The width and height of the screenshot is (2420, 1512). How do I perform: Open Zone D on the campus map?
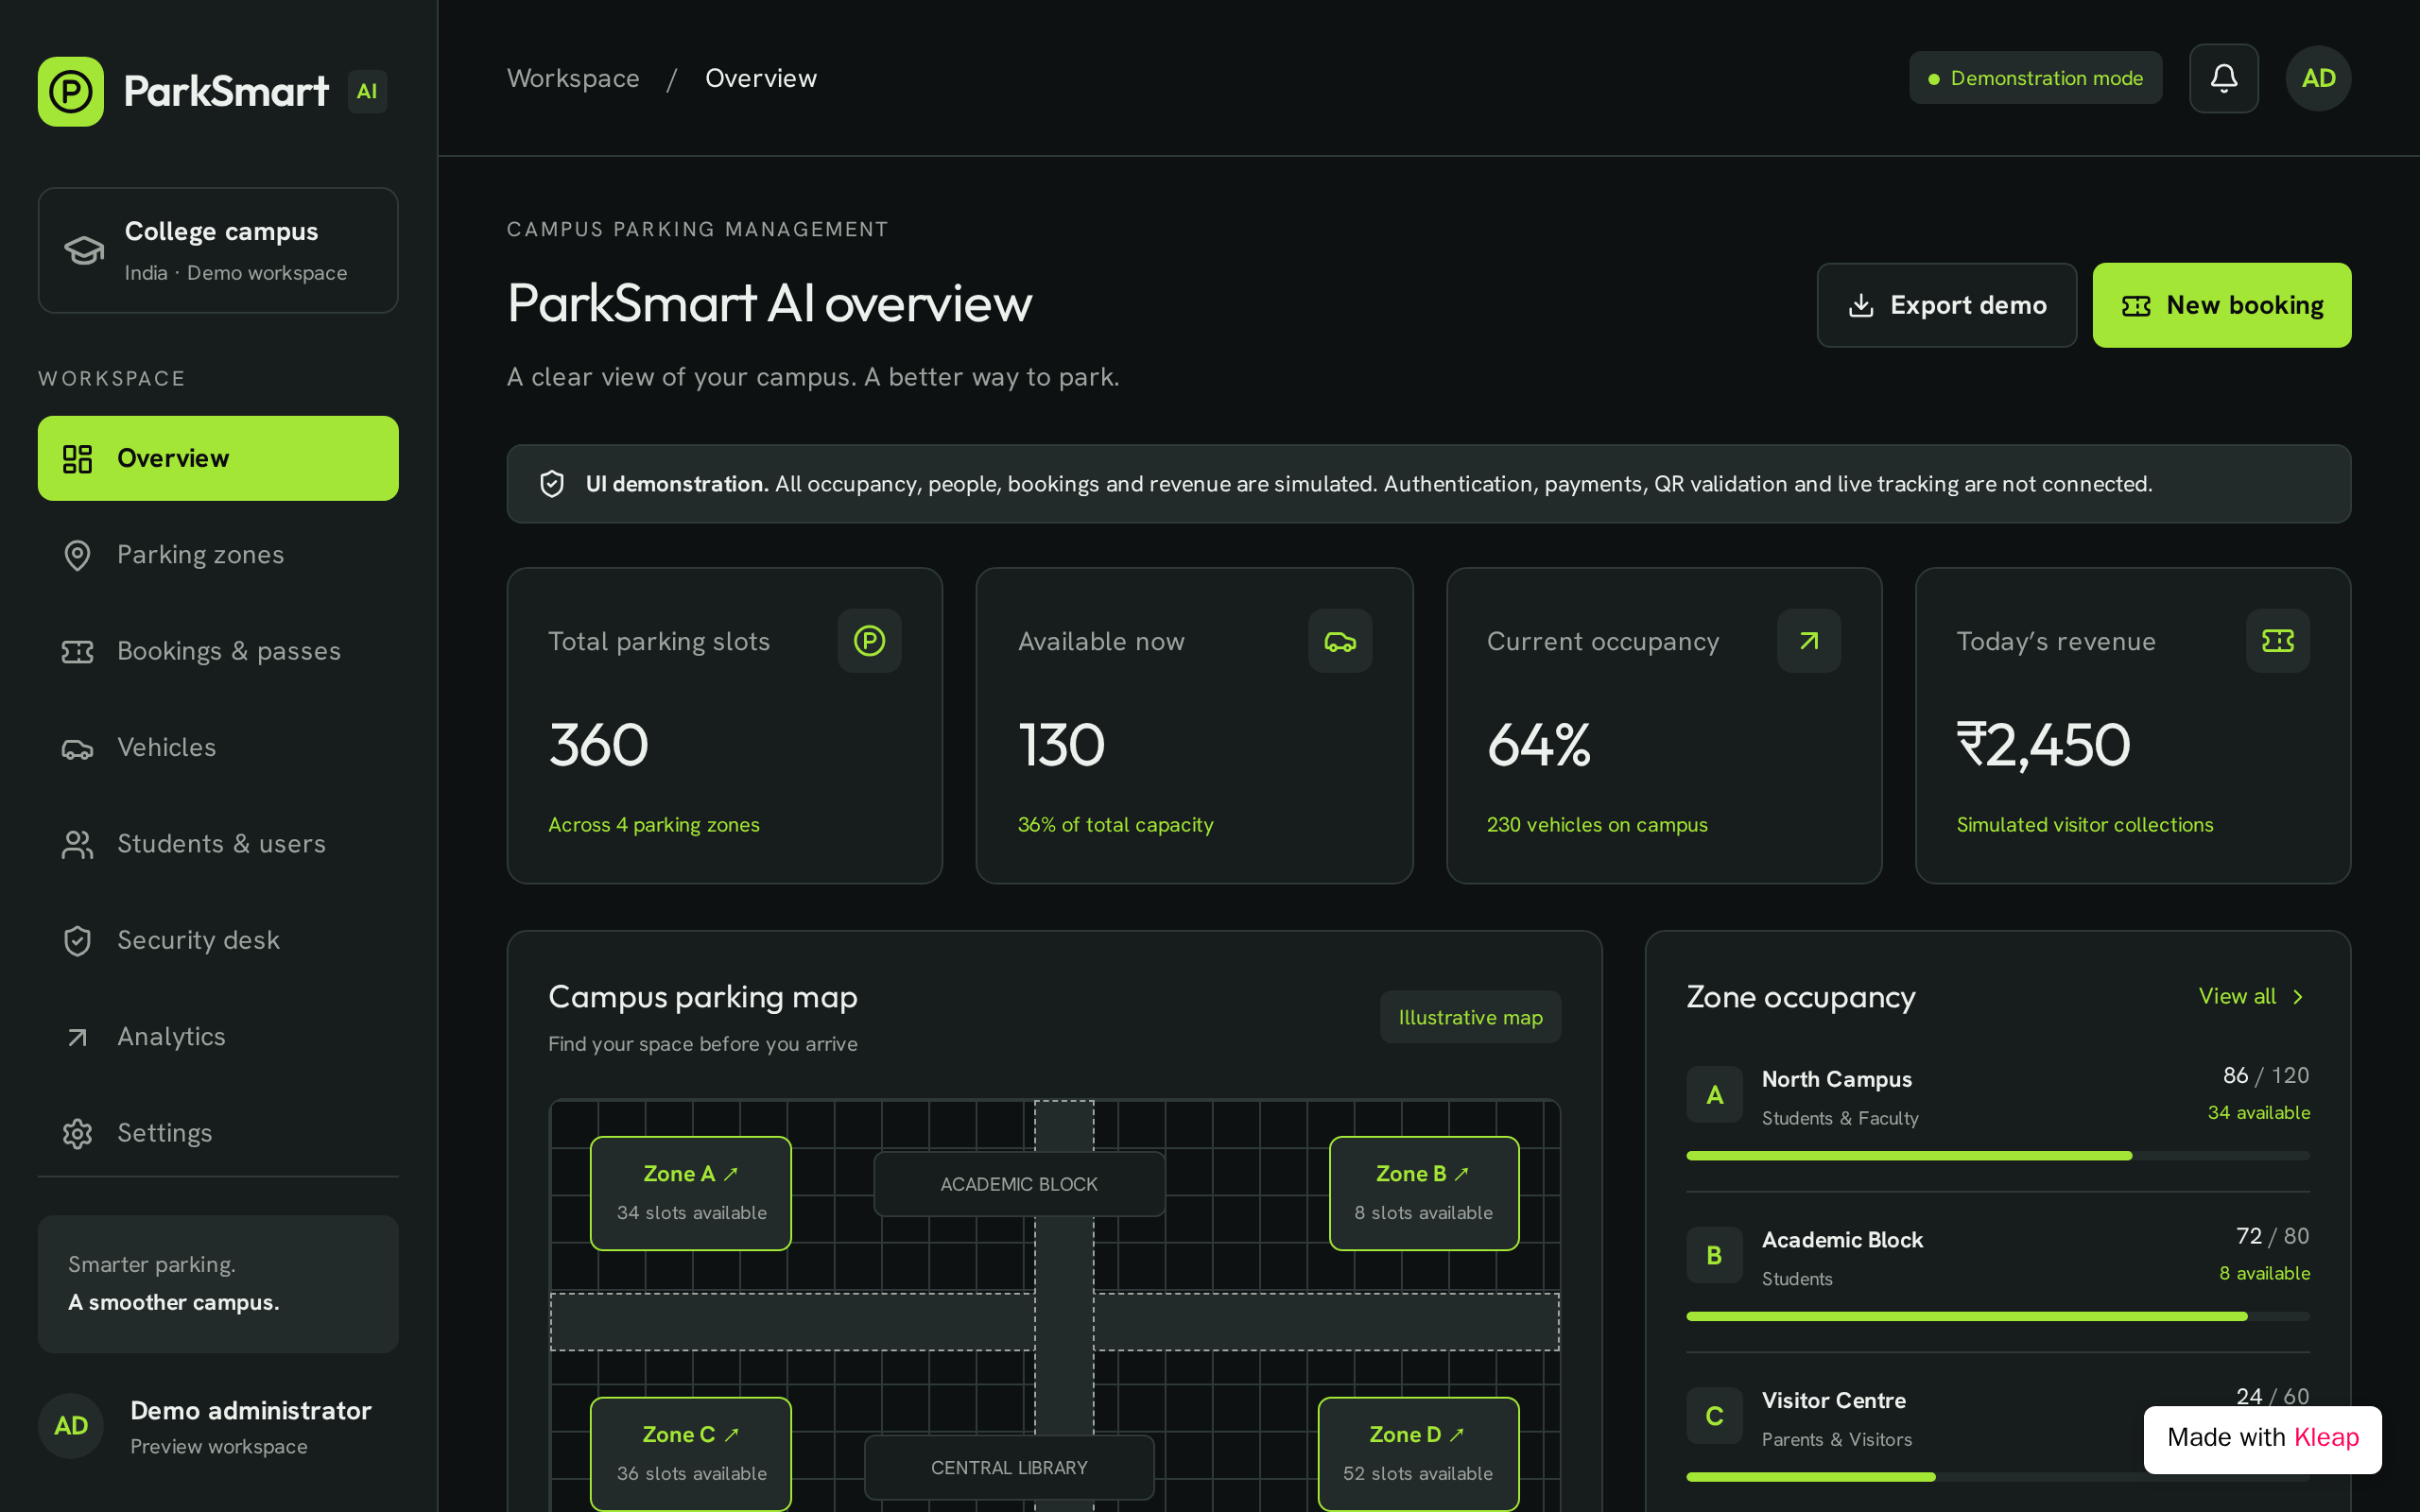pyautogui.click(x=1418, y=1454)
